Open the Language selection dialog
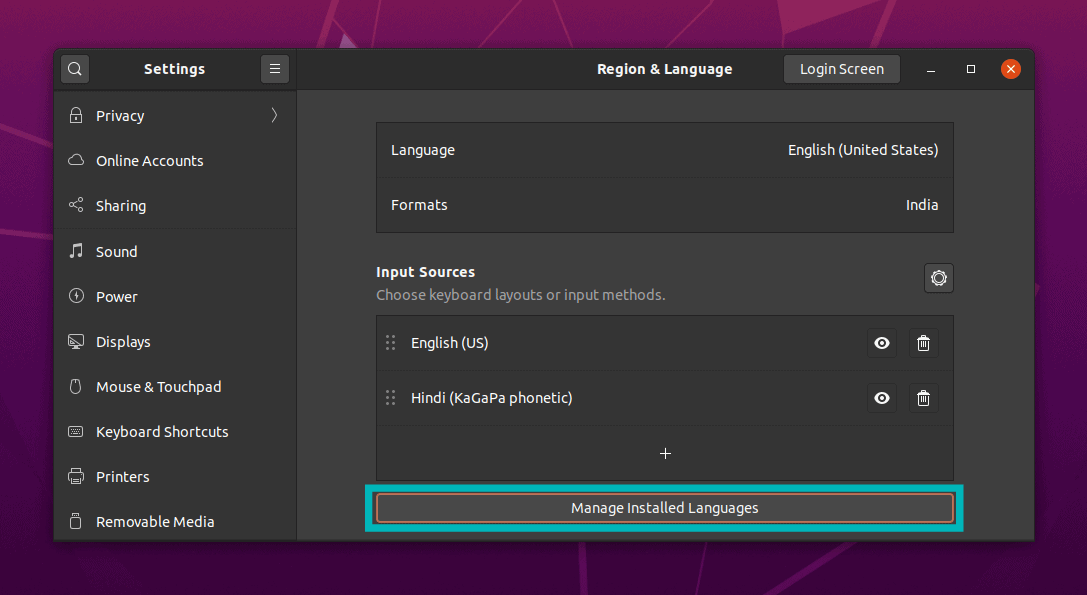Image resolution: width=1087 pixels, height=595 pixels. coord(664,149)
